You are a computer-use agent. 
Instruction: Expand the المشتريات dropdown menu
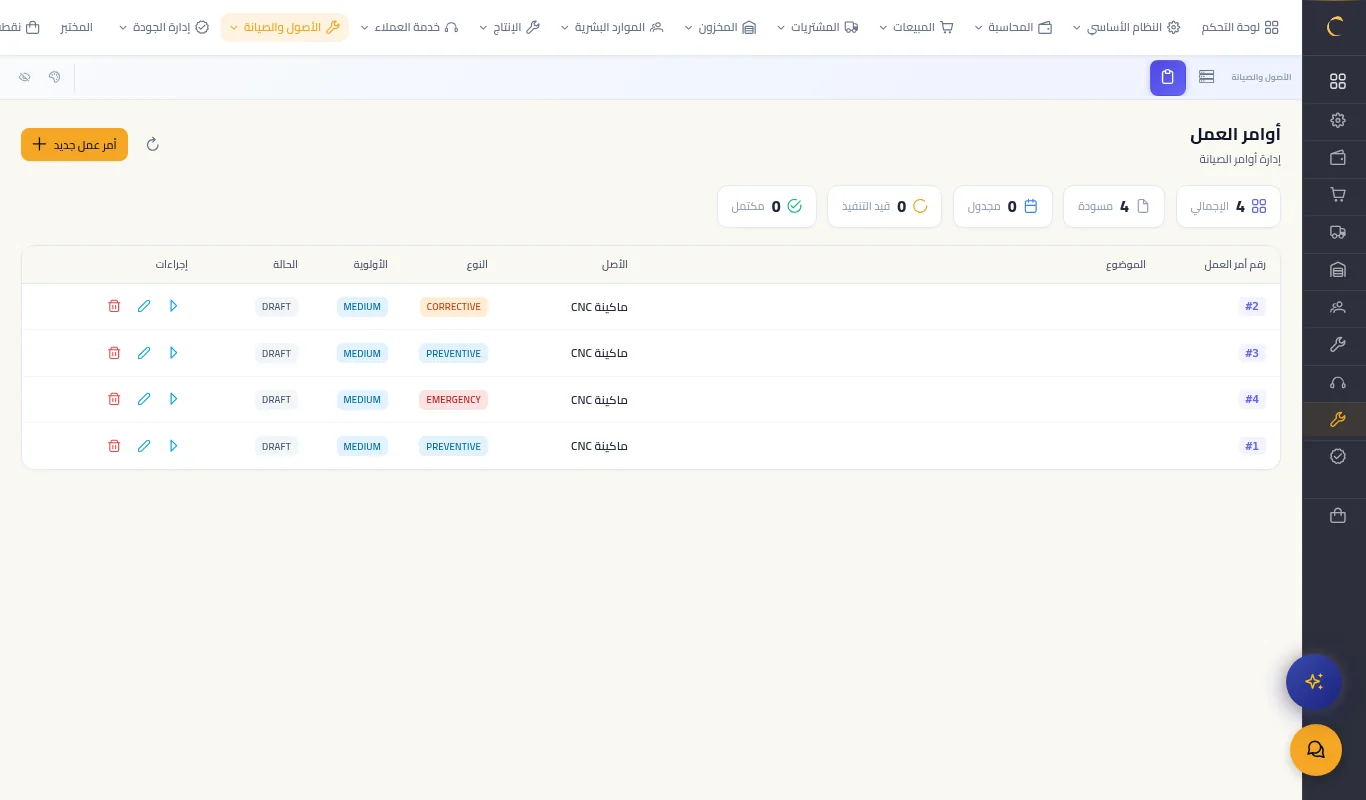[818, 27]
